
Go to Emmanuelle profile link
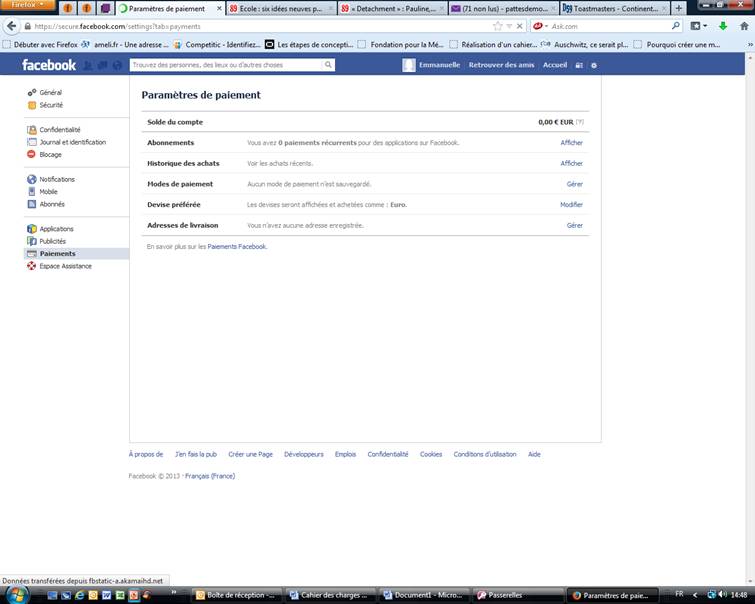point(439,65)
